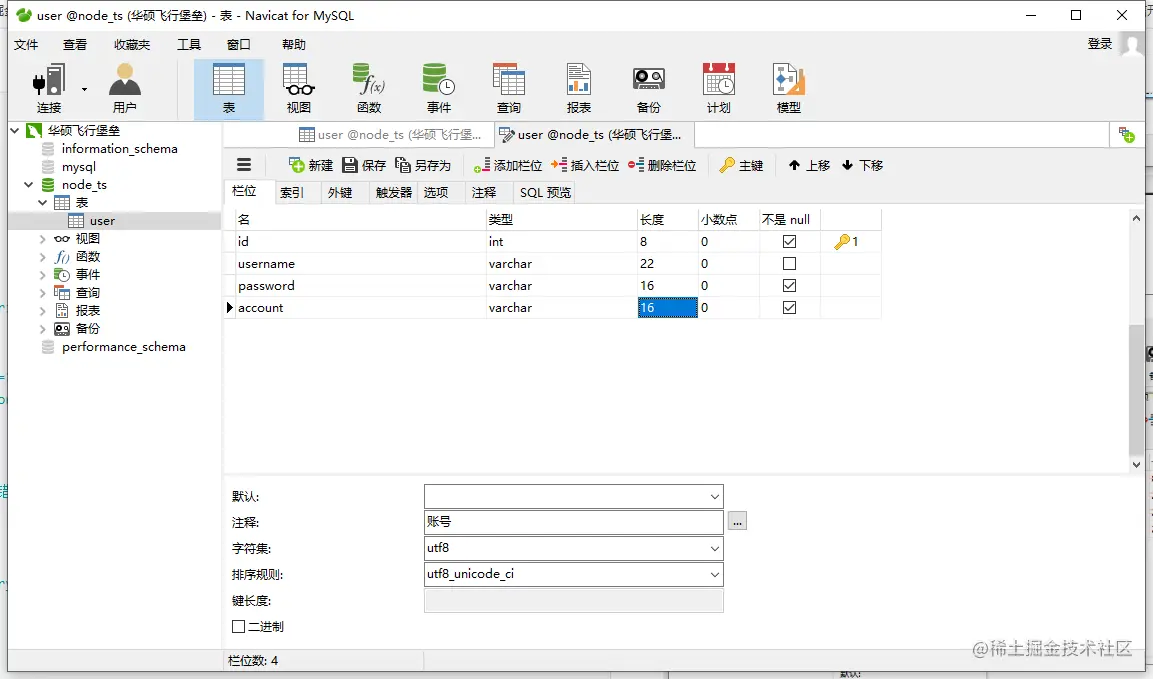Expand the 视图 tree node

(x=43, y=238)
